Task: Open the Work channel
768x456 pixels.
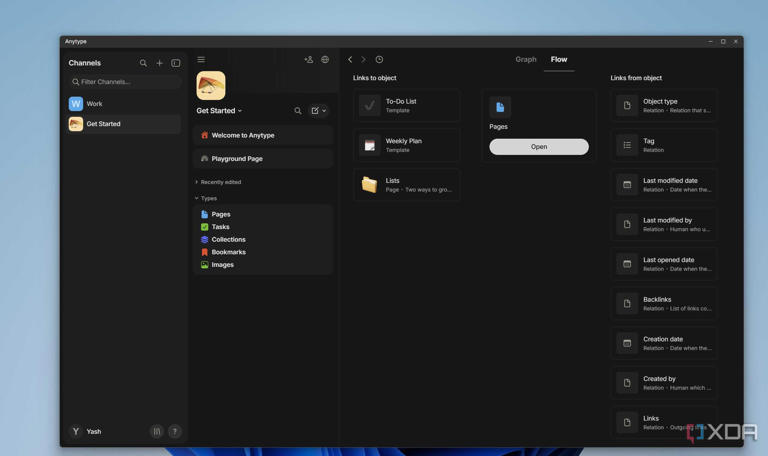Action: [124, 103]
